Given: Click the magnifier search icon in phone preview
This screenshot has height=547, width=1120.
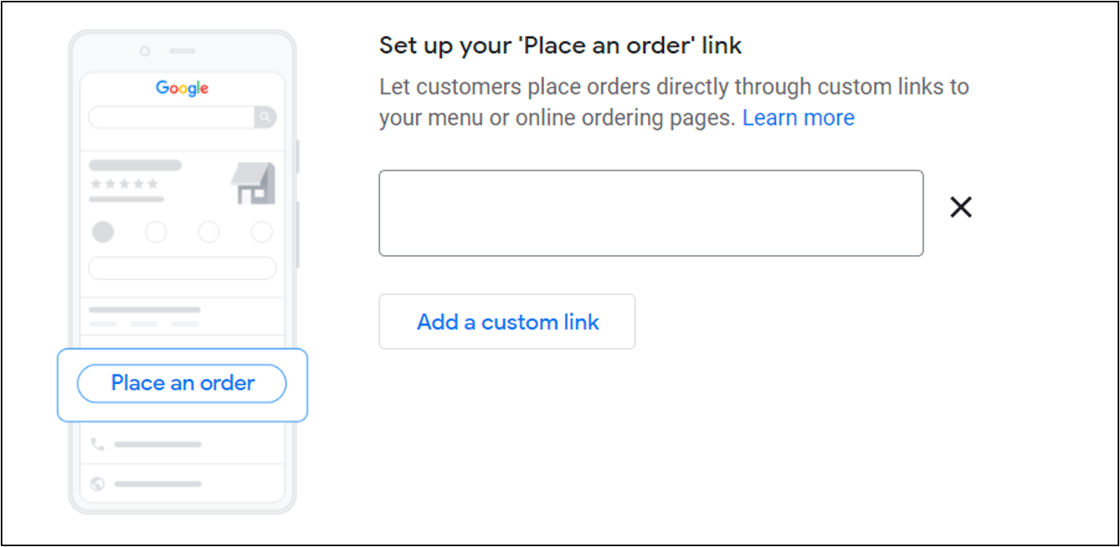Looking at the screenshot, I should click(265, 117).
